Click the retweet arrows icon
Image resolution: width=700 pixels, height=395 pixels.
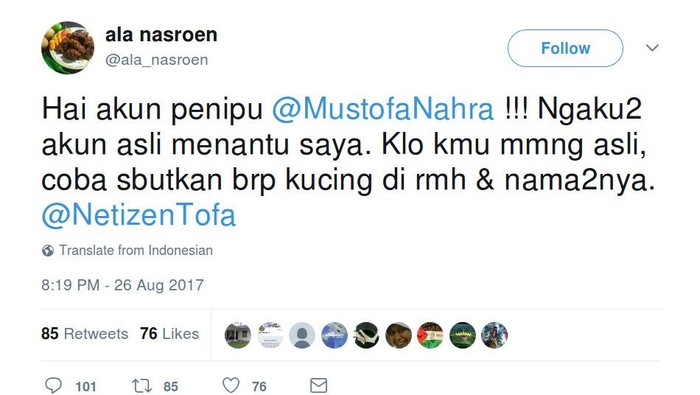pyautogui.click(x=142, y=386)
